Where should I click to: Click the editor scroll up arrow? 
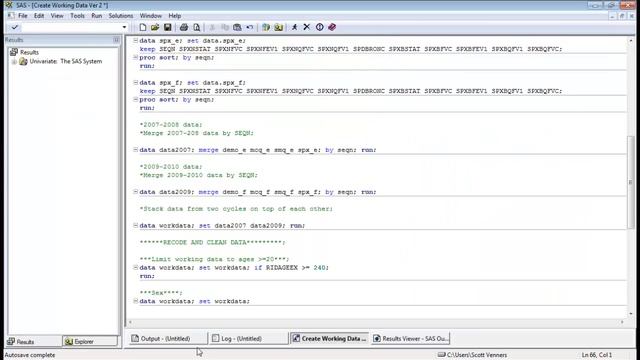[631, 41]
